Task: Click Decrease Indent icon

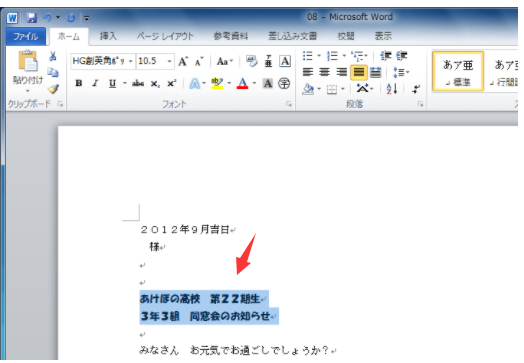Action: click(x=386, y=55)
